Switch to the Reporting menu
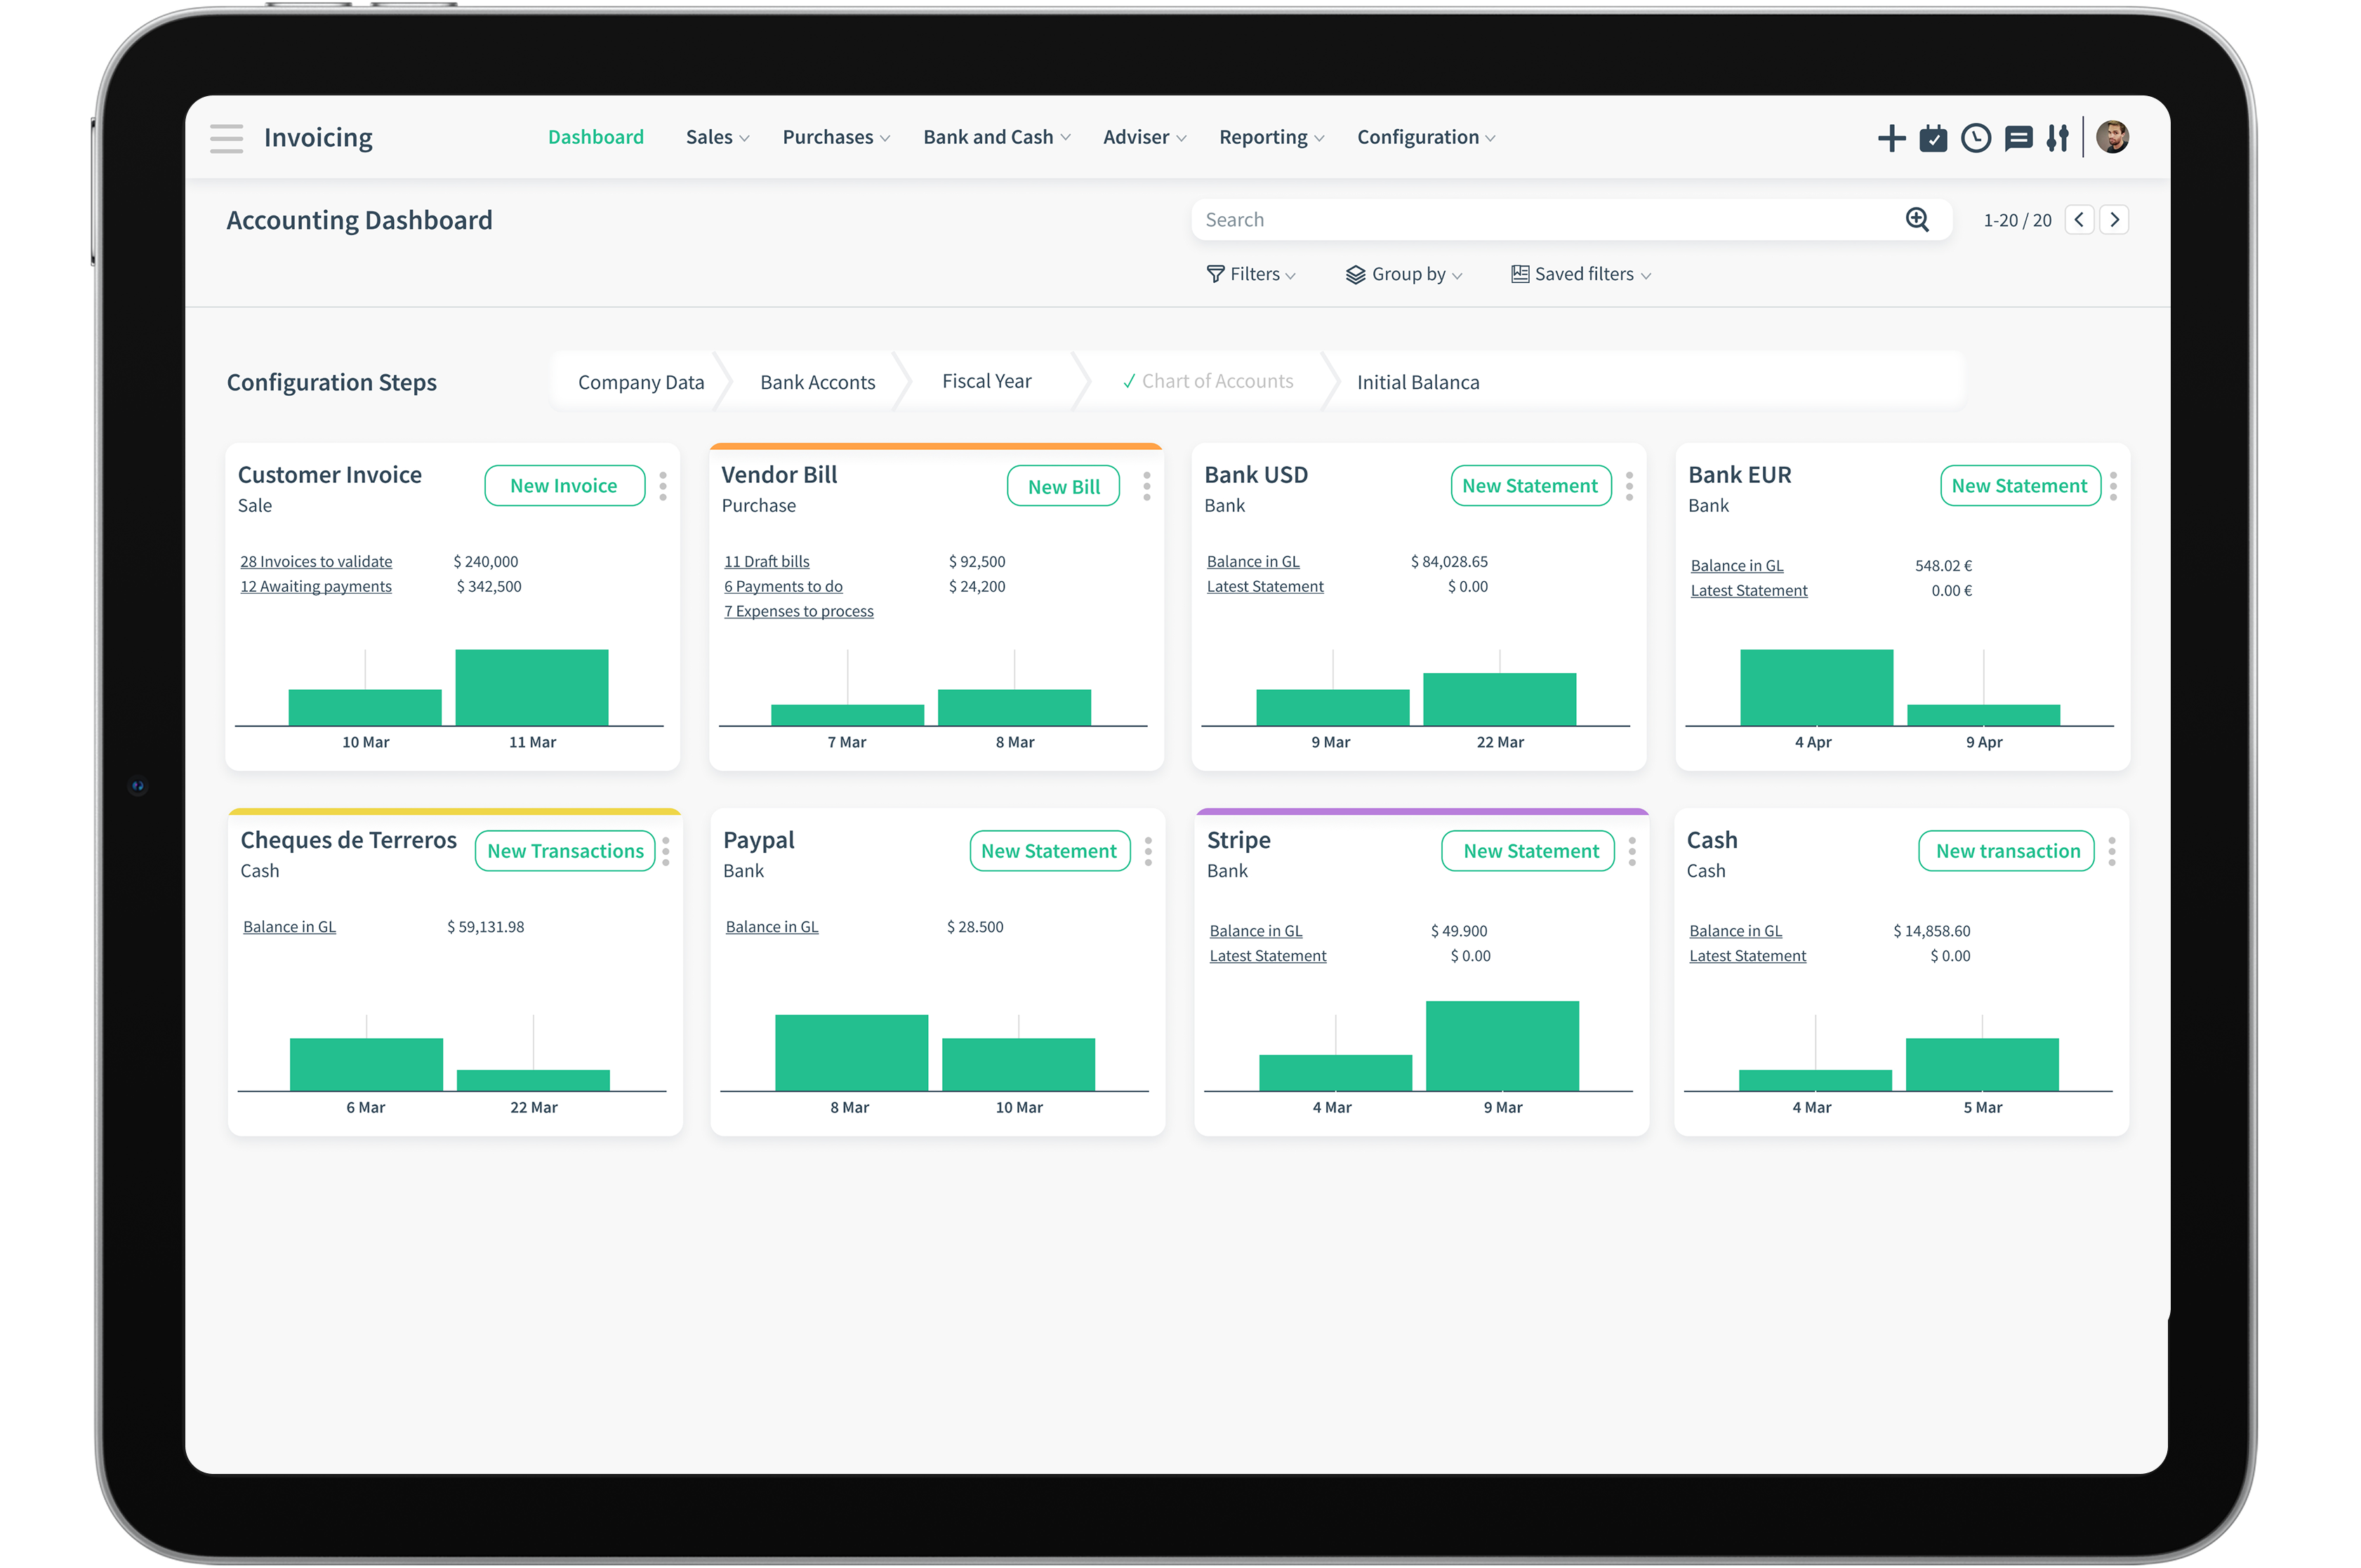Screen dimensions: 2361x1568 1263,137
